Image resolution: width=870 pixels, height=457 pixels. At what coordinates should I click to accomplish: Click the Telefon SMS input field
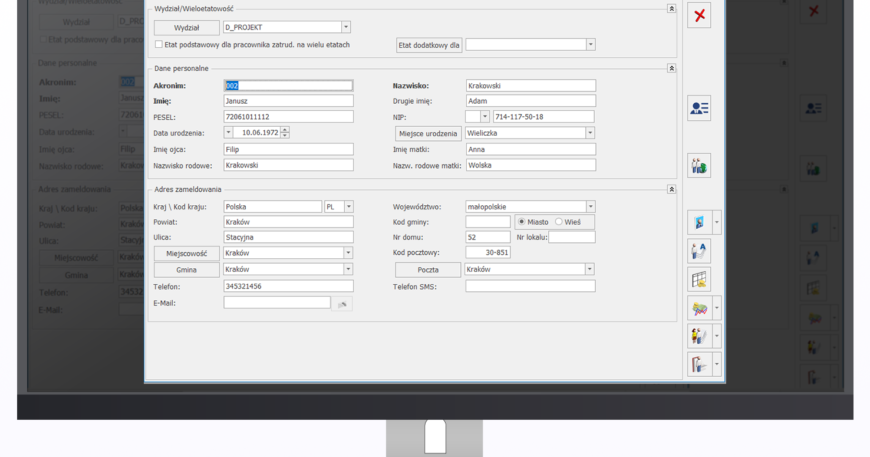[530, 286]
